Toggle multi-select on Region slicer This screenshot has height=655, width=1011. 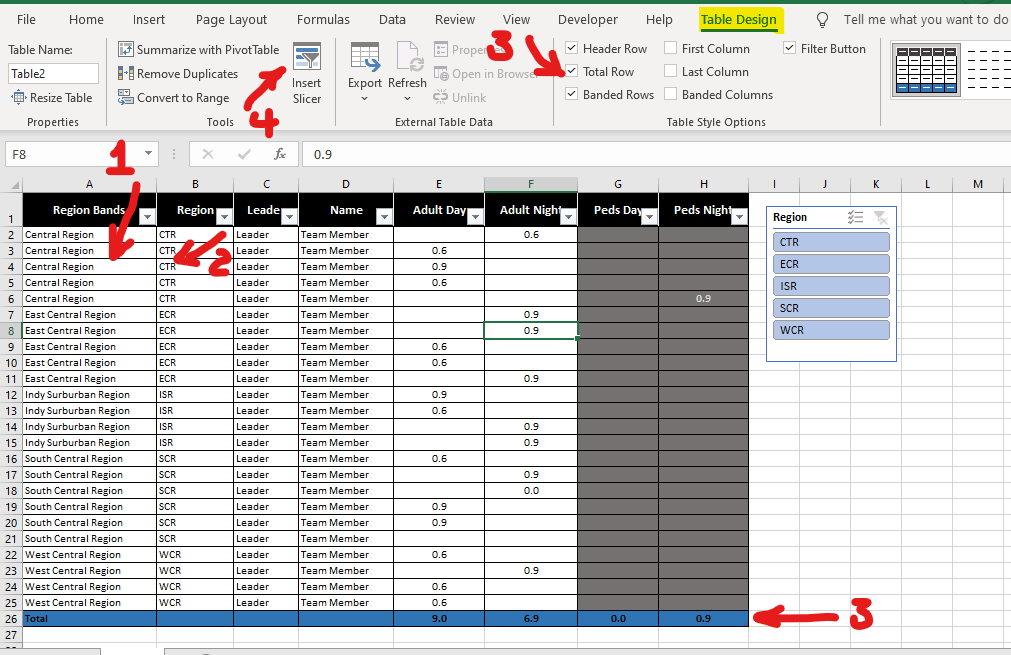856,217
